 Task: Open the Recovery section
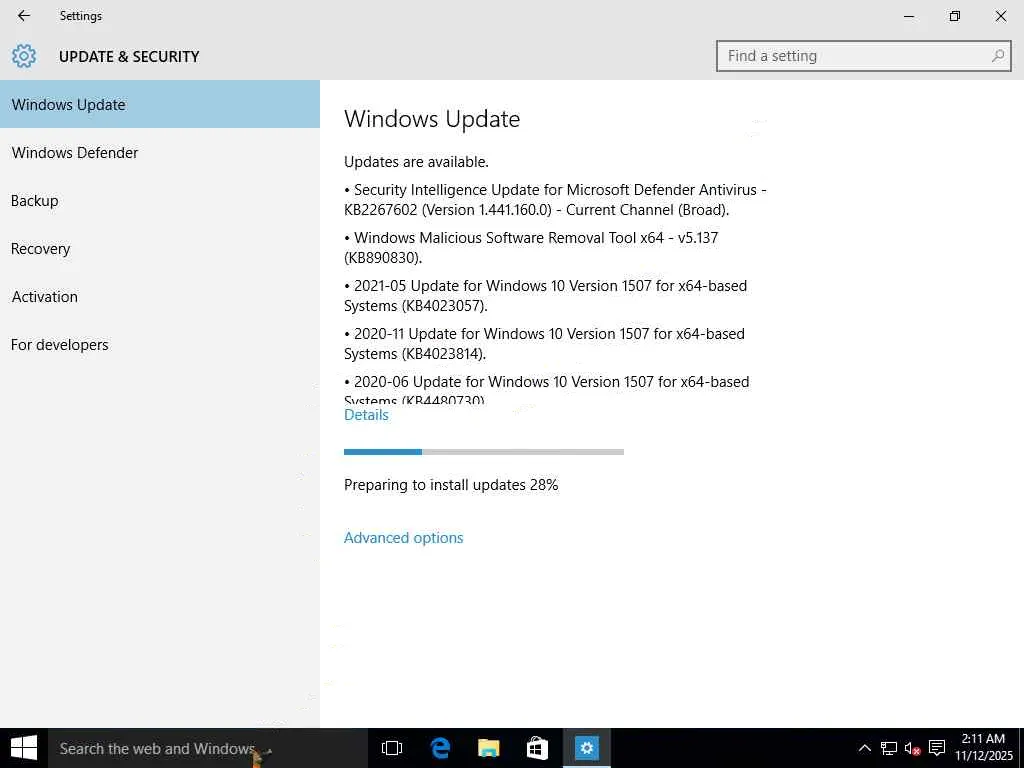coord(160,249)
